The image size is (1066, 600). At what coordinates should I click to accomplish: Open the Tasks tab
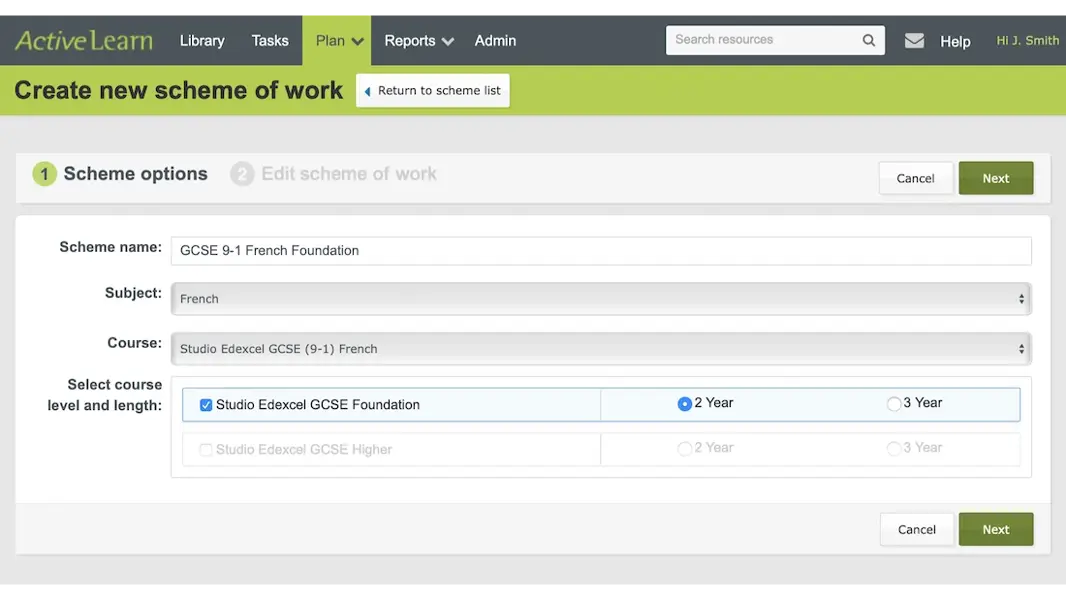coord(270,41)
